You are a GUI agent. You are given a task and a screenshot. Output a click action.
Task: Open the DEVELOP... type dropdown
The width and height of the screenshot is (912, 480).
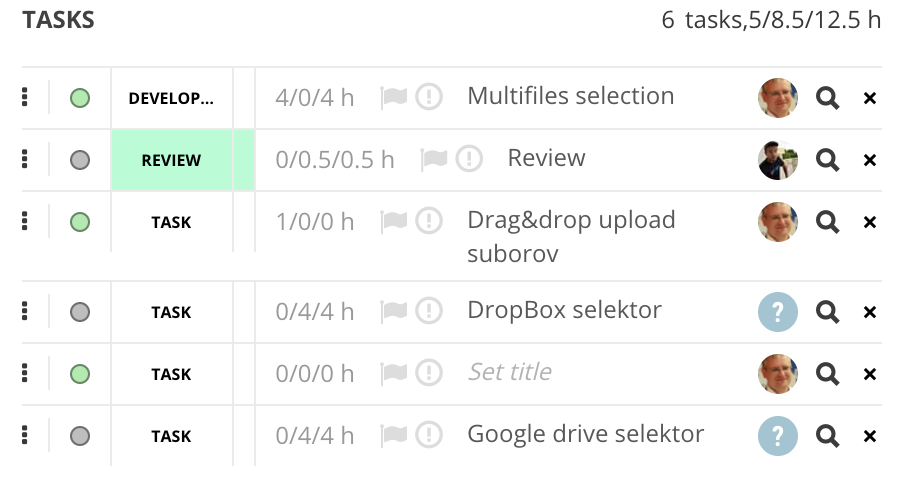171,98
